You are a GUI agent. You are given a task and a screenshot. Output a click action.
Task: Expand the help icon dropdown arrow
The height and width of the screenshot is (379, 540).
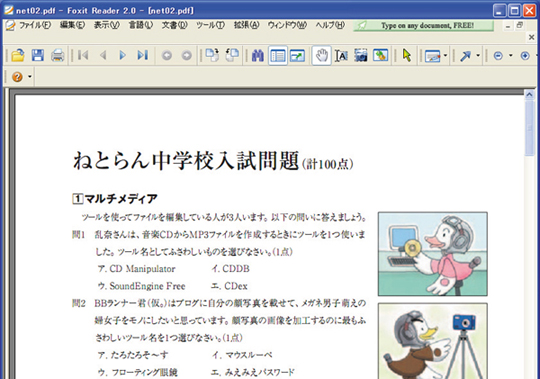click(x=30, y=76)
